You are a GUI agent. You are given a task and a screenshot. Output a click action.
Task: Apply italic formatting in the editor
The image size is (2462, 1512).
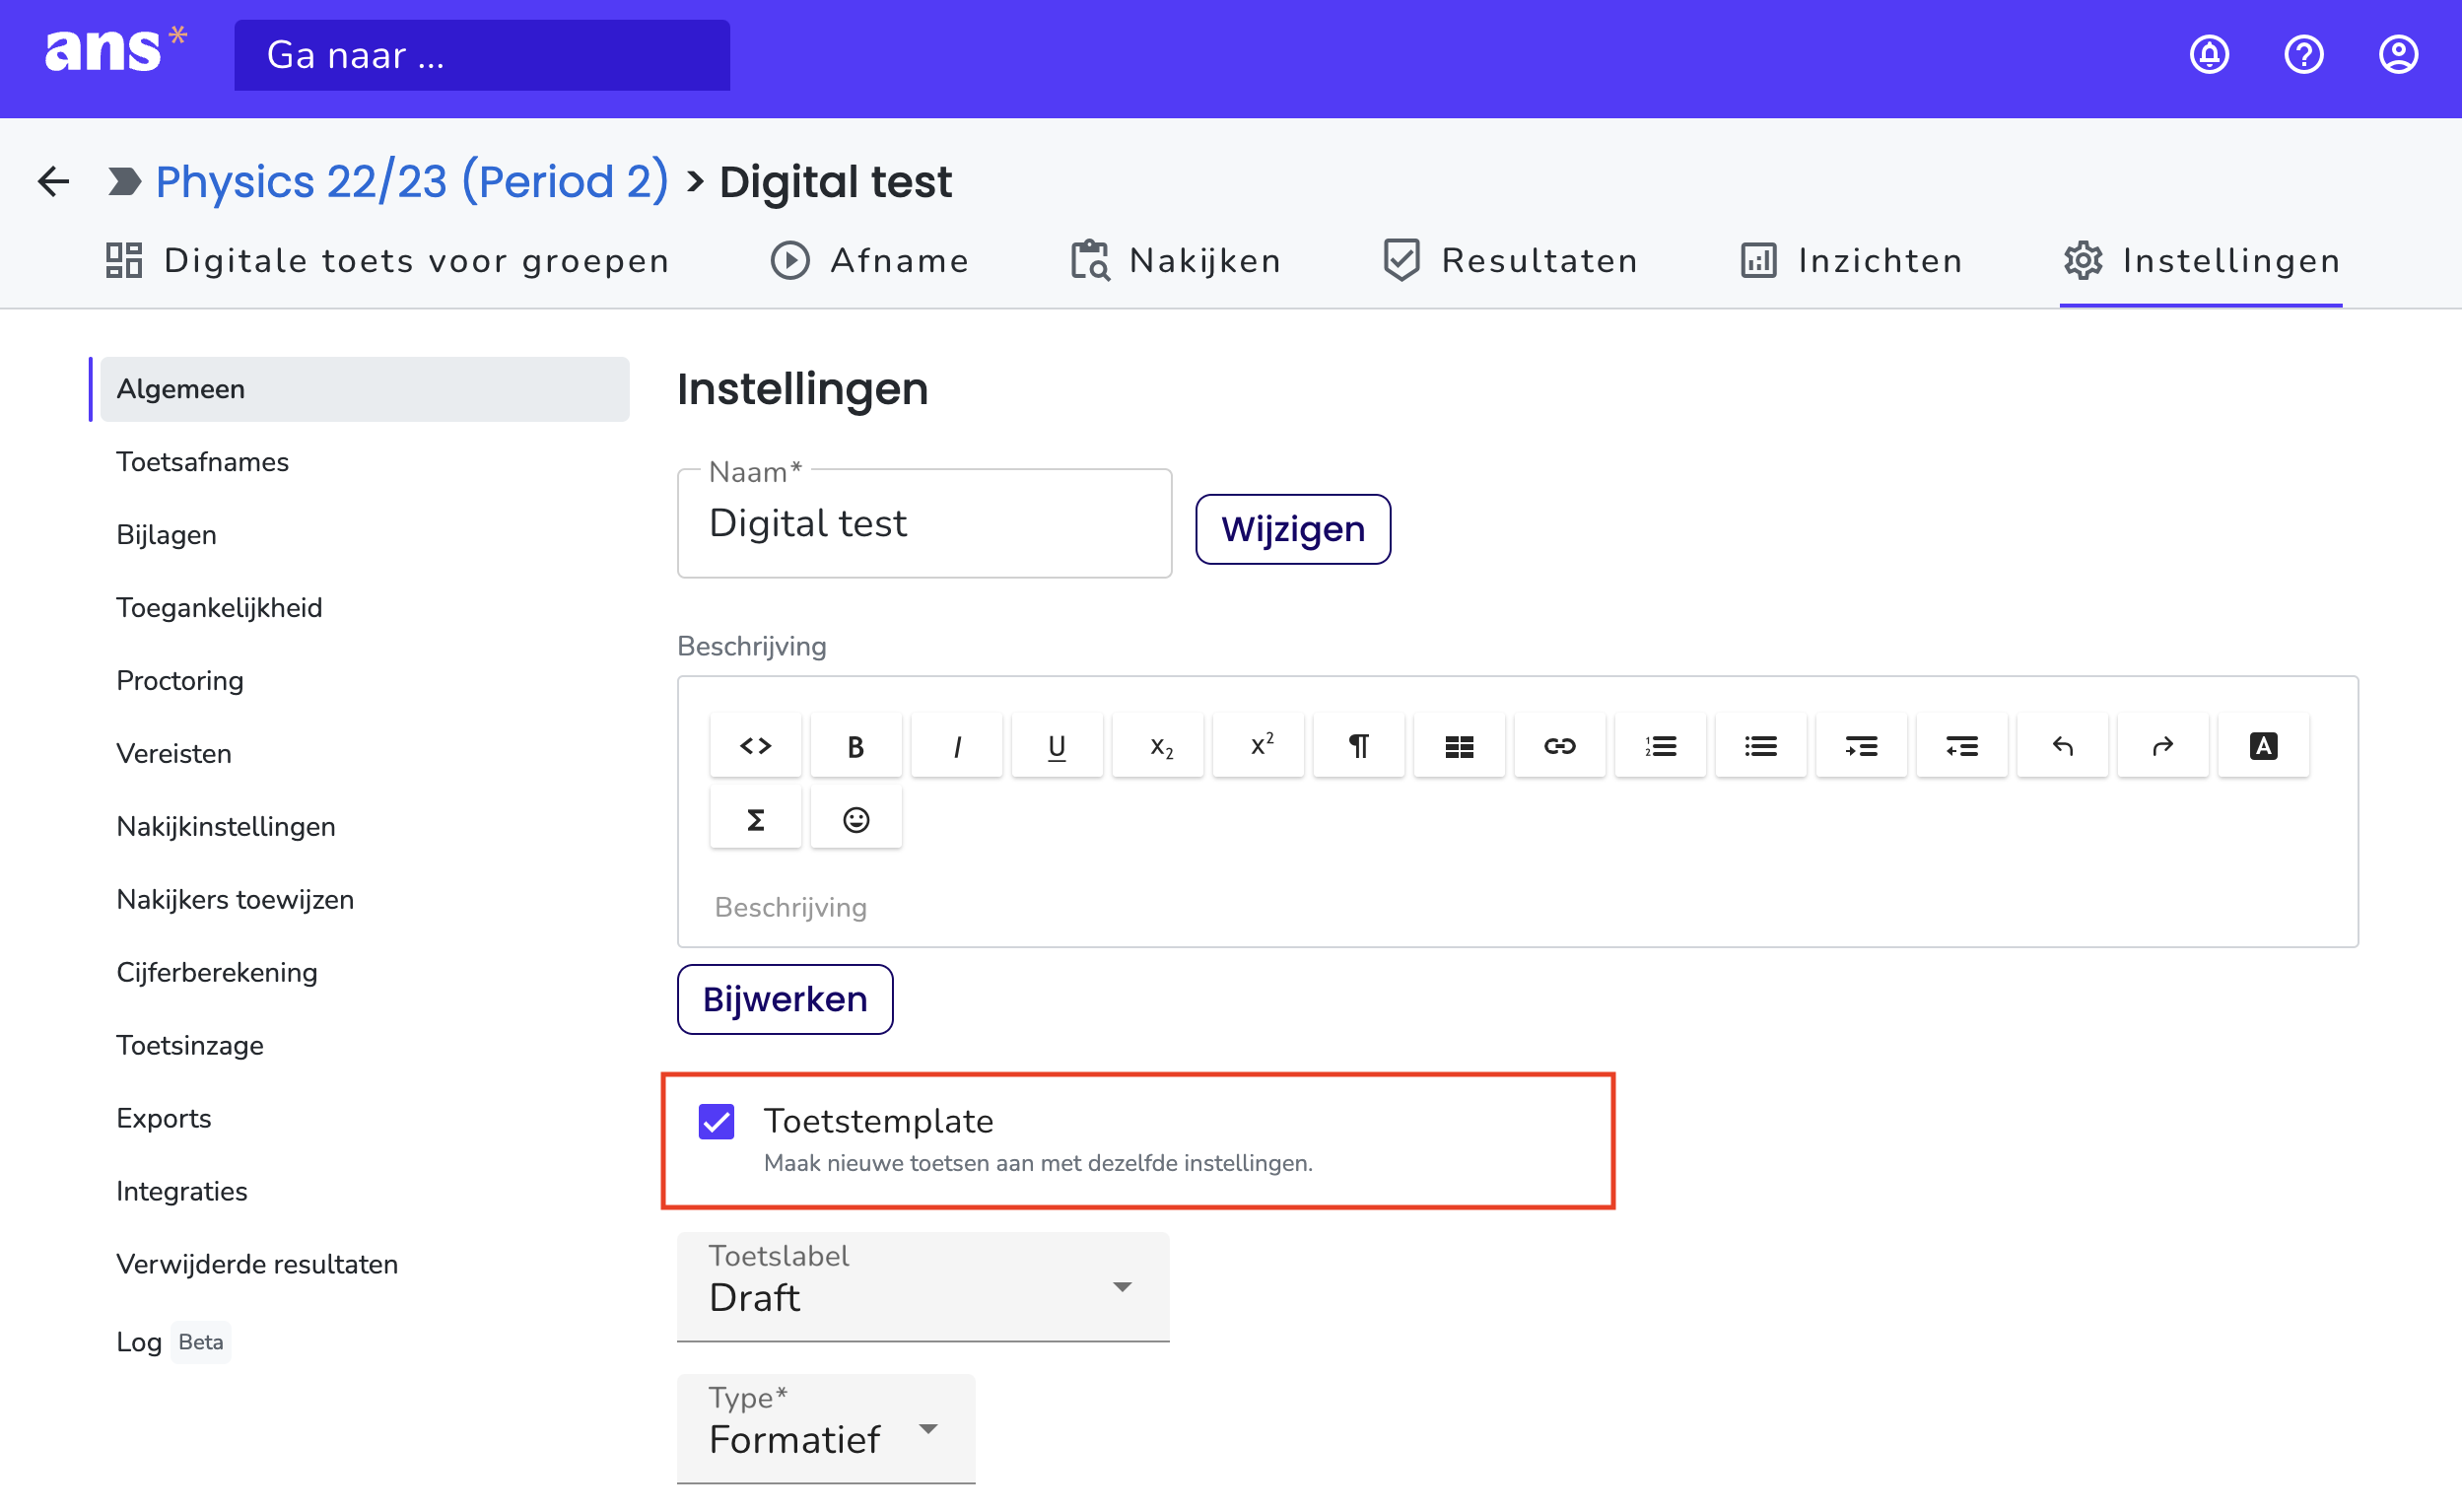tap(956, 746)
